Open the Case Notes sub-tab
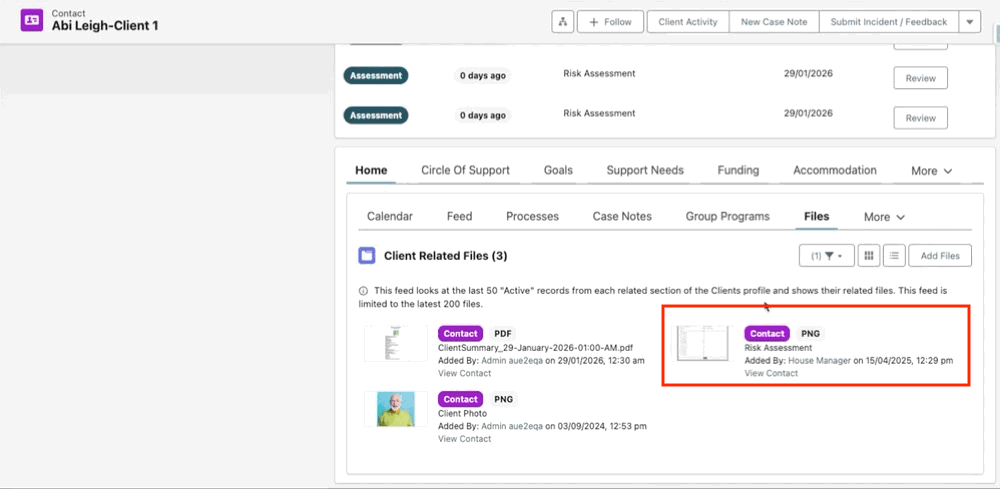The width and height of the screenshot is (1000, 489). pos(622,216)
